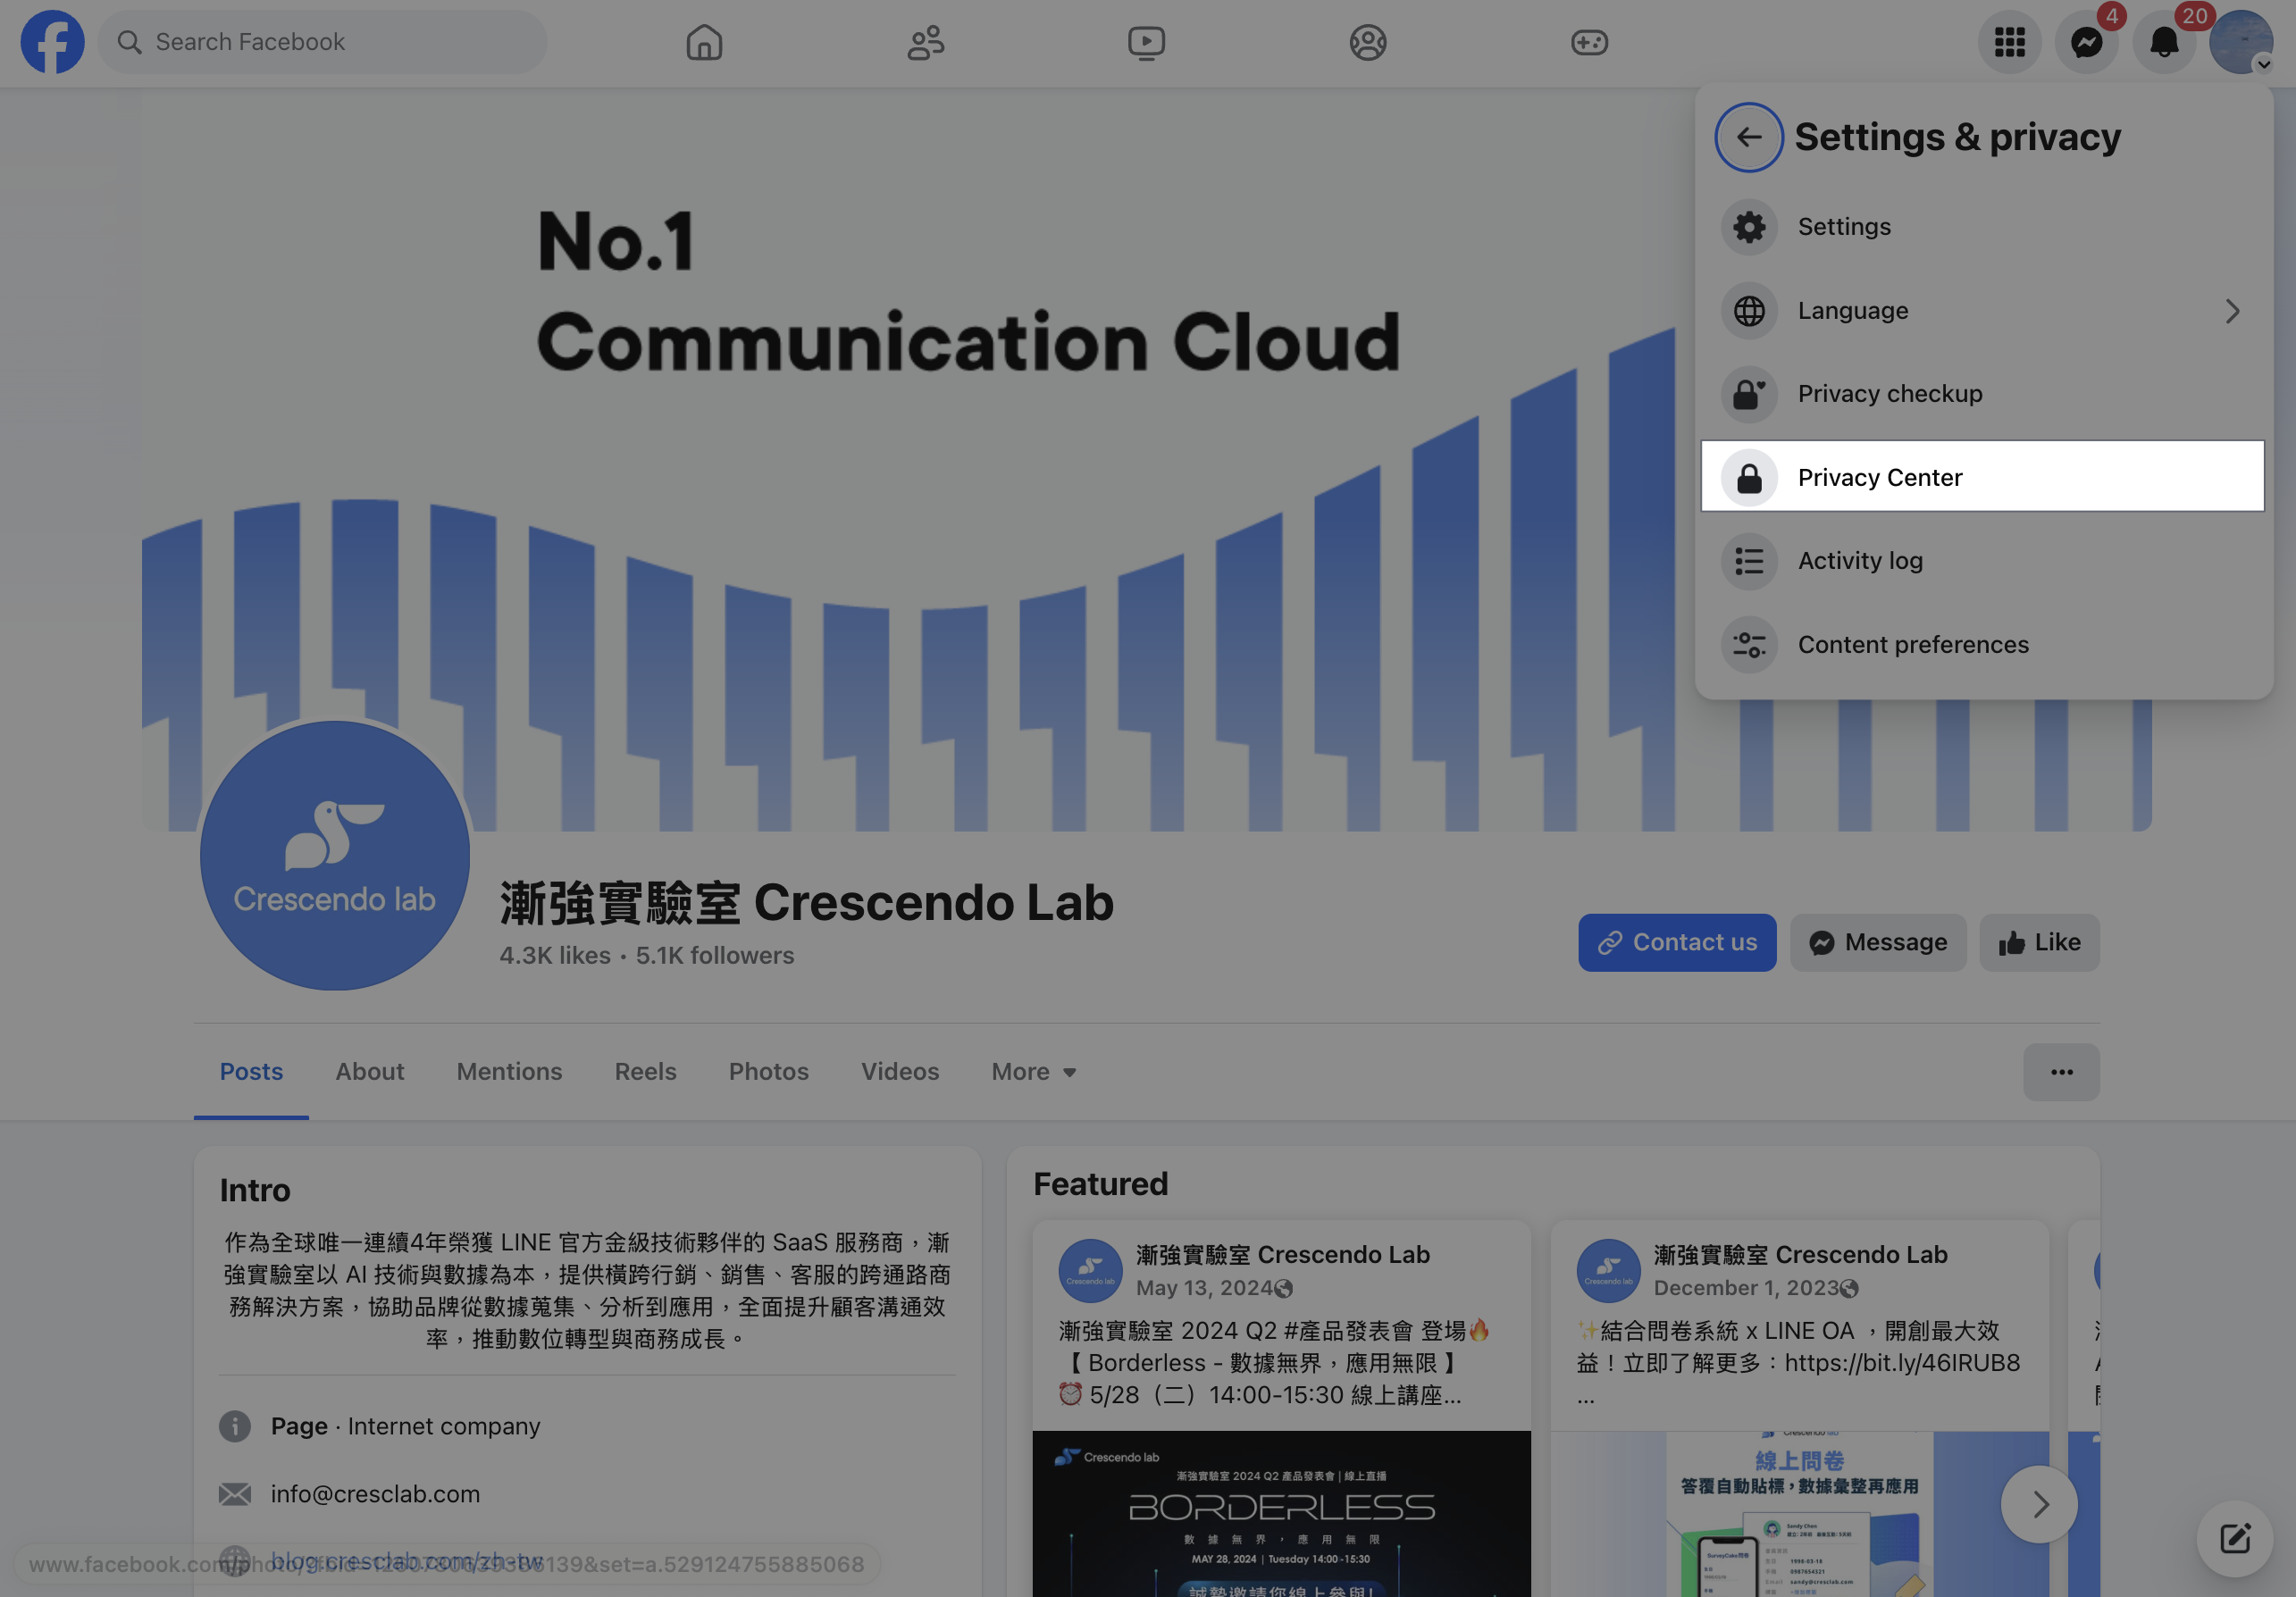
Task: Open the account profile avatar menu
Action: pos(2241,42)
